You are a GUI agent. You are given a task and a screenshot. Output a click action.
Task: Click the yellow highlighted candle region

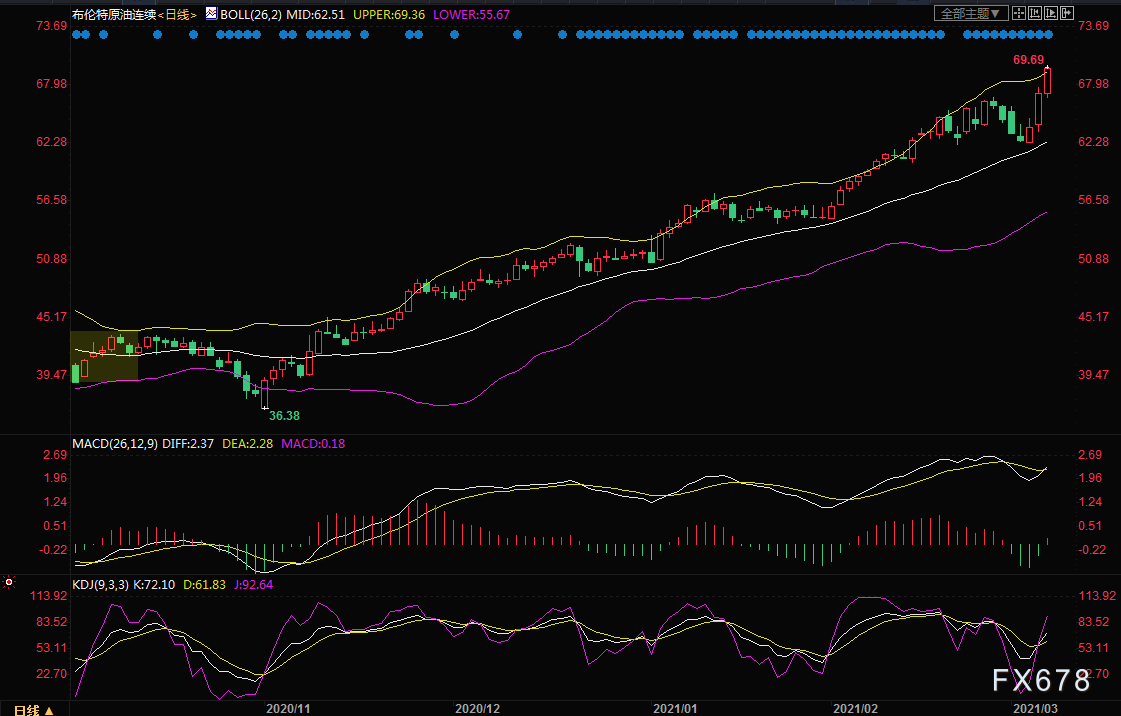(x=104, y=355)
